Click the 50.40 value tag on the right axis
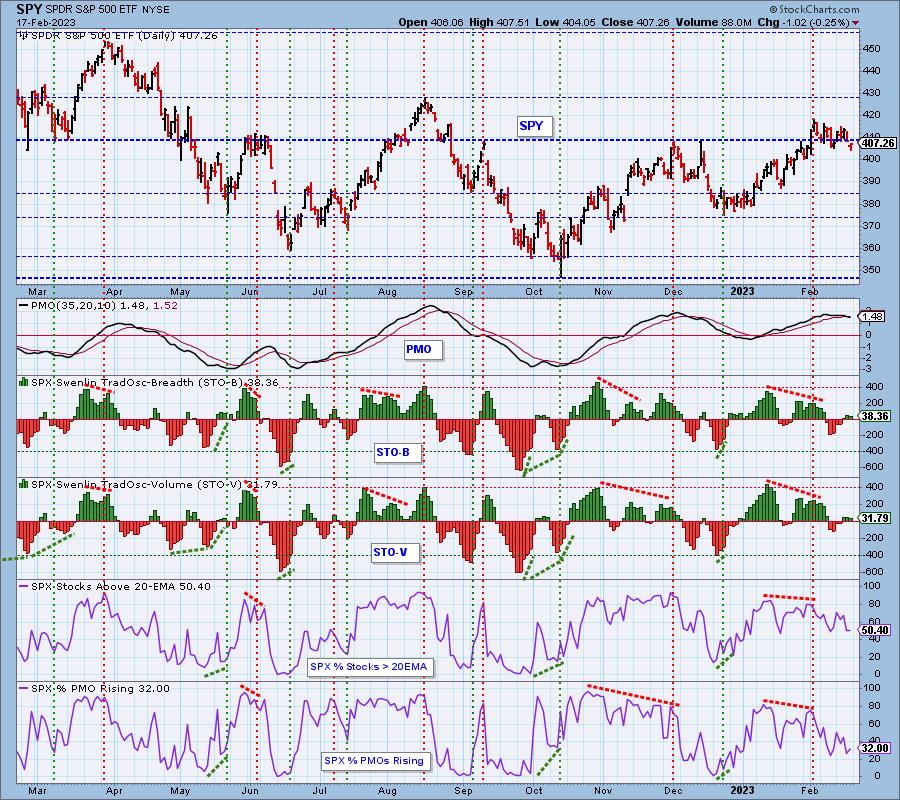Viewport: 900px width, 800px height. point(876,630)
